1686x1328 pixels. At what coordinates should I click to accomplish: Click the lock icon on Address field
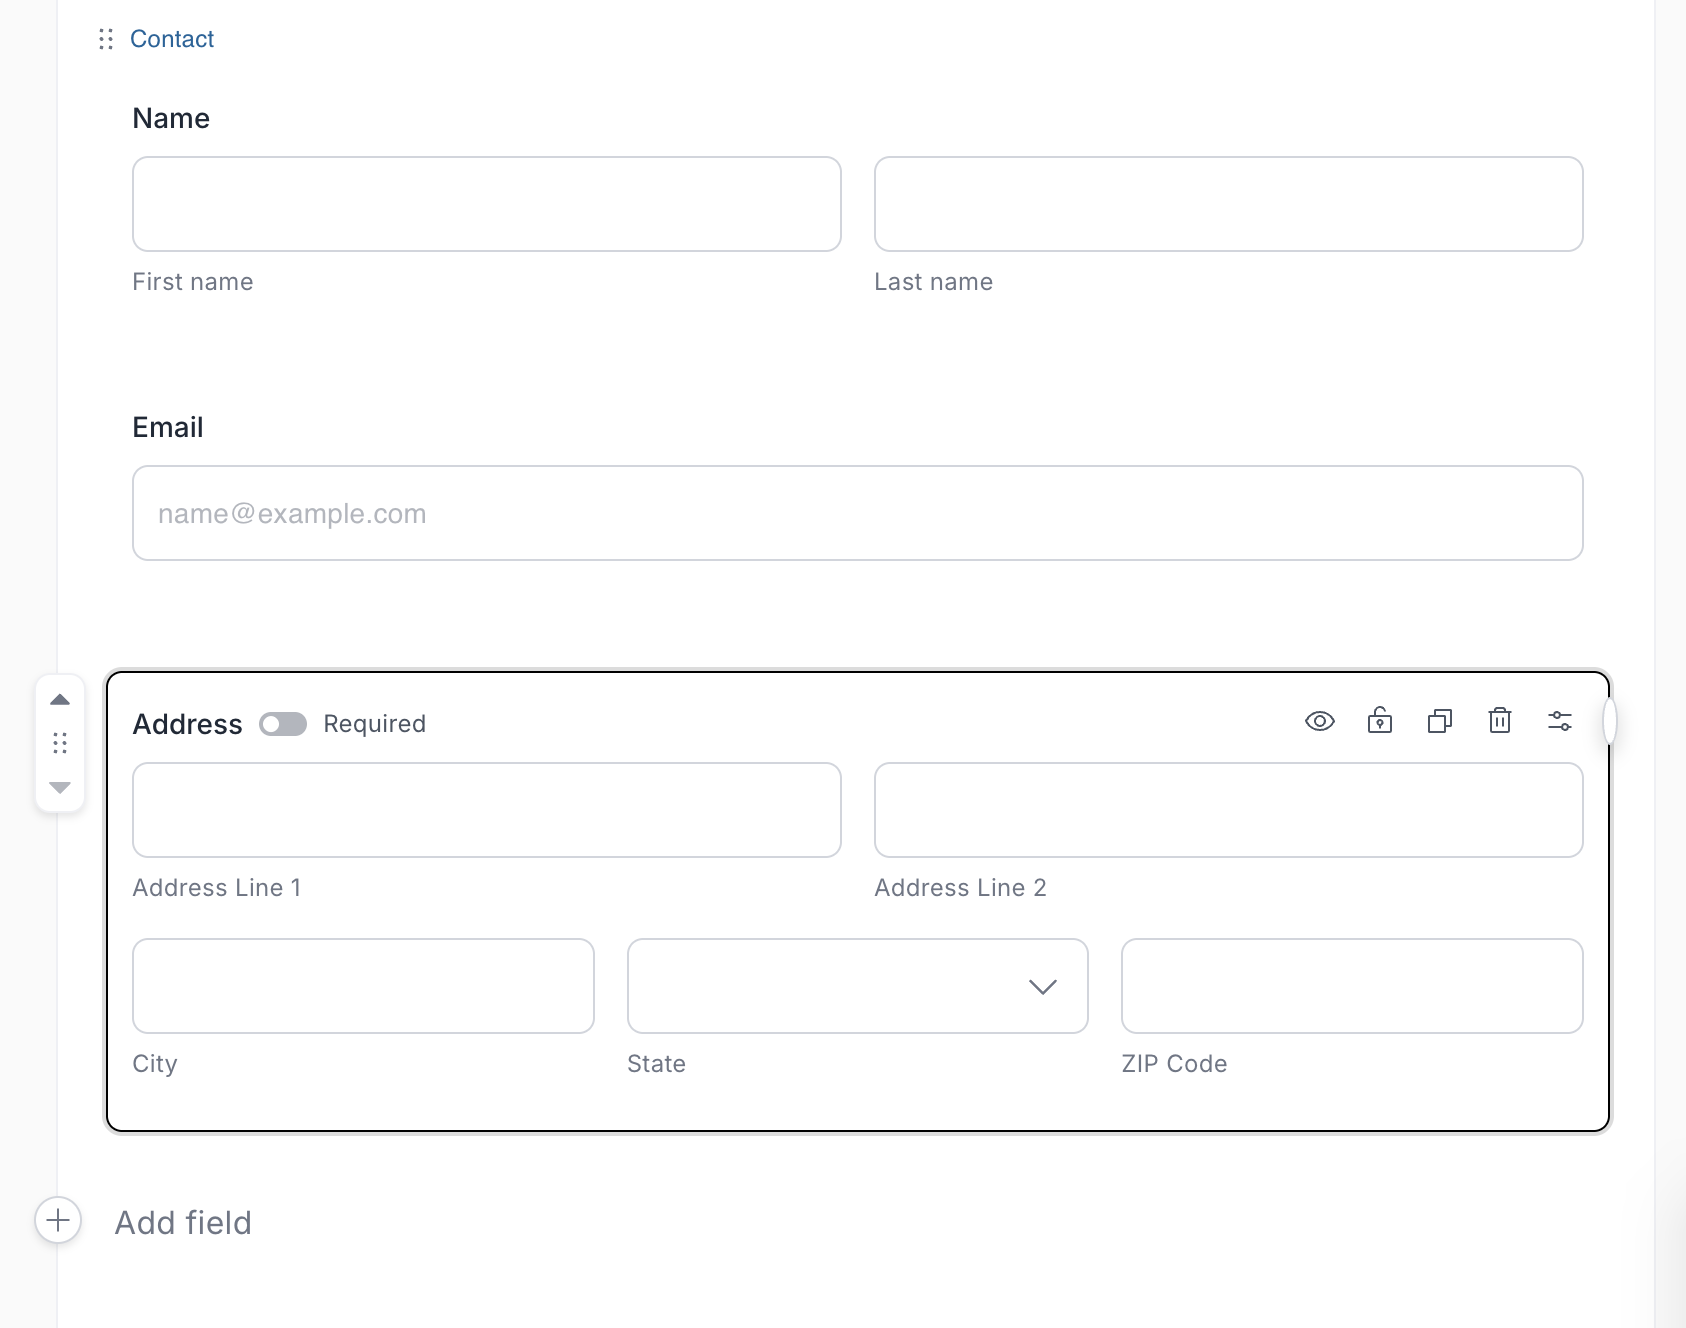pos(1379,721)
